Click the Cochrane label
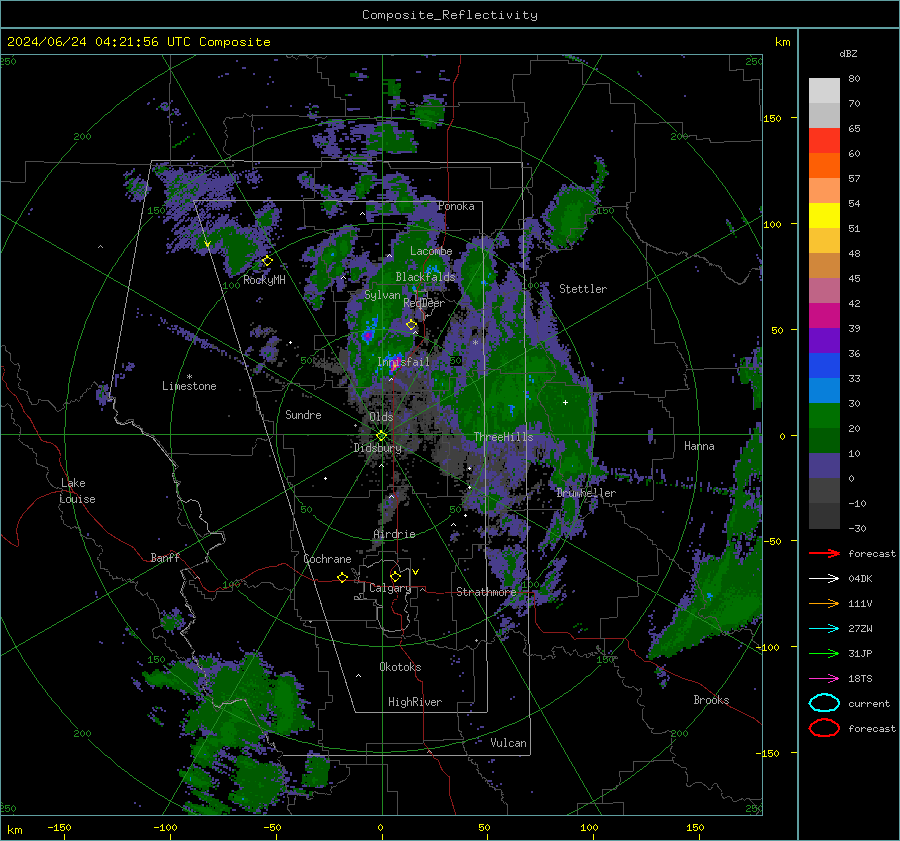Screen dimensions: 900x841 [327, 559]
